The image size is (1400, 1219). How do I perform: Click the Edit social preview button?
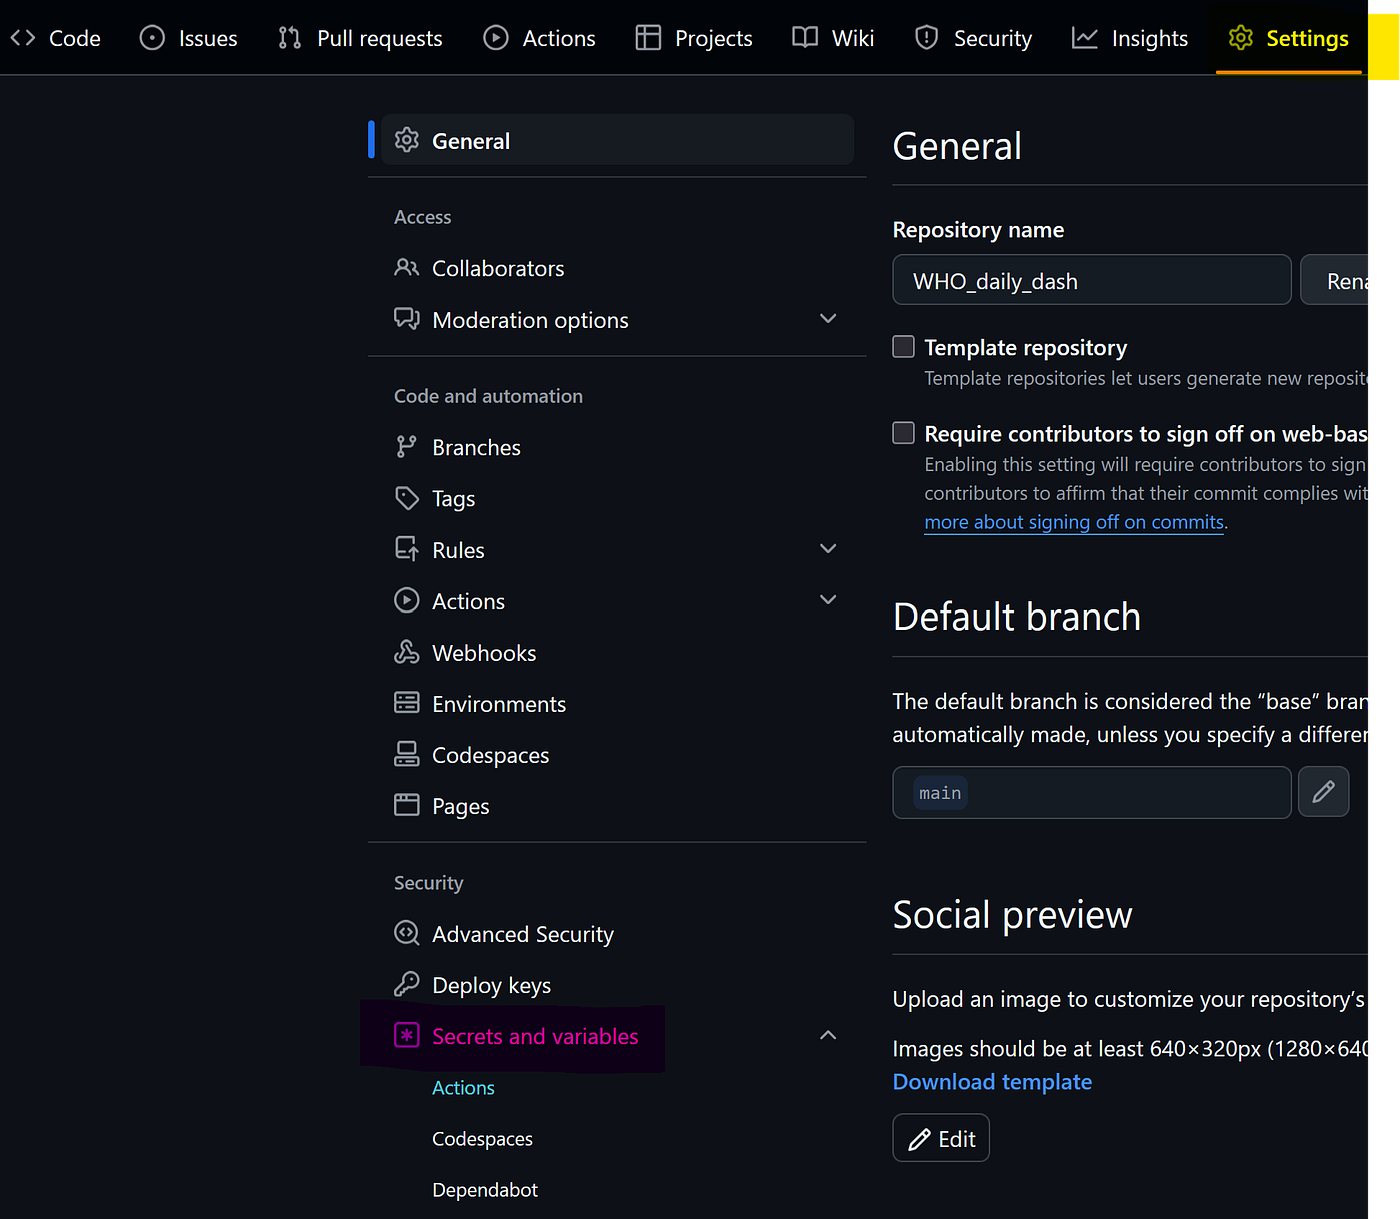pyautogui.click(x=941, y=1138)
